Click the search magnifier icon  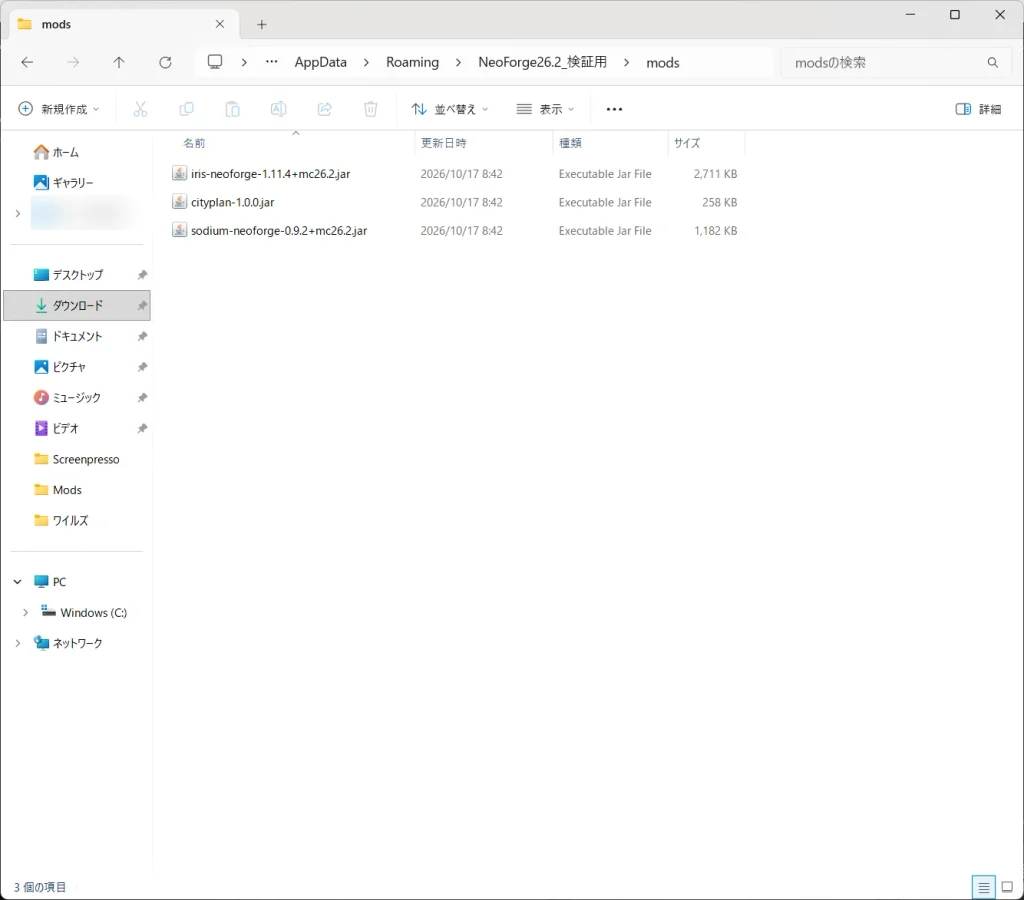point(993,63)
